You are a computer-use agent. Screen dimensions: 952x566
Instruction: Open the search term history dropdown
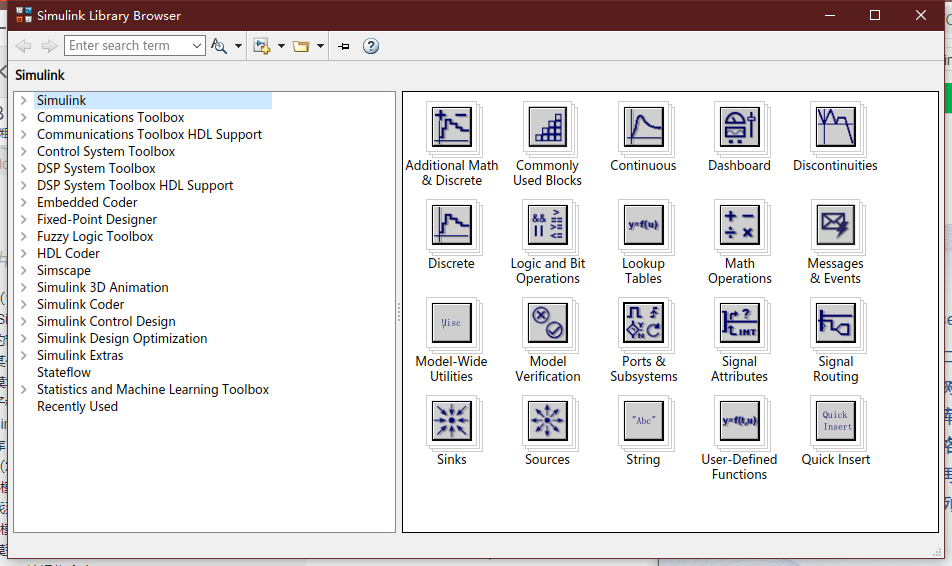click(x=196, y=46)
